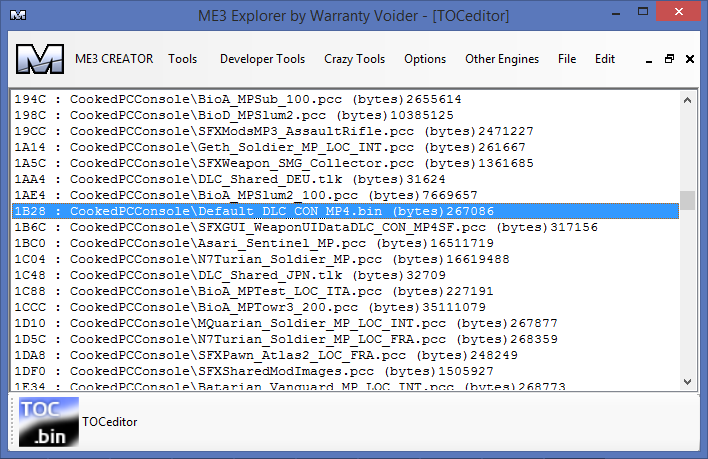The height and width of the screenshot is (459, 708).
Task: Open the ME3 CREATOR menu
Action: (114, 59)
